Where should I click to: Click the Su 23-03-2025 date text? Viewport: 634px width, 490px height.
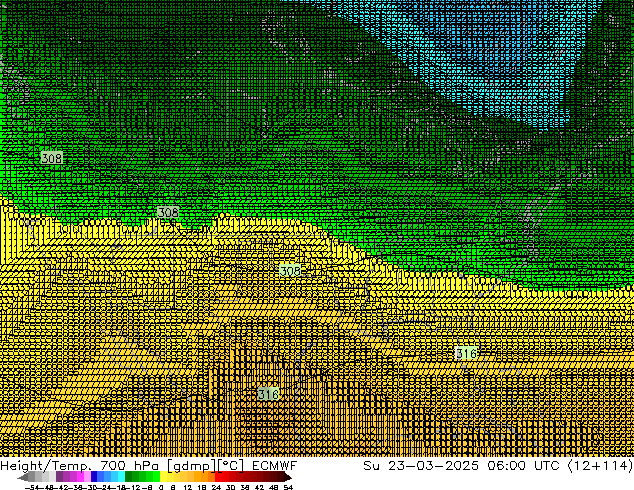coord(421,466)
